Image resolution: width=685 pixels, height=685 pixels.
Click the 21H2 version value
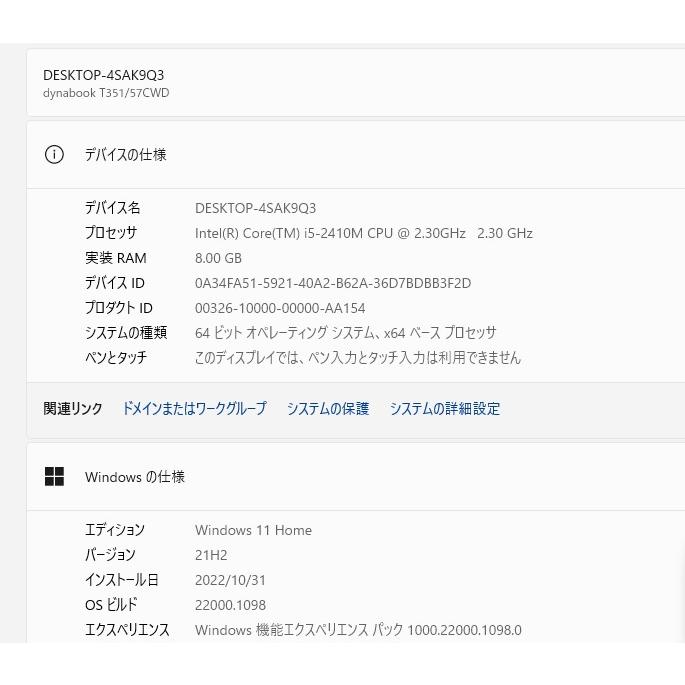point(209,555)
